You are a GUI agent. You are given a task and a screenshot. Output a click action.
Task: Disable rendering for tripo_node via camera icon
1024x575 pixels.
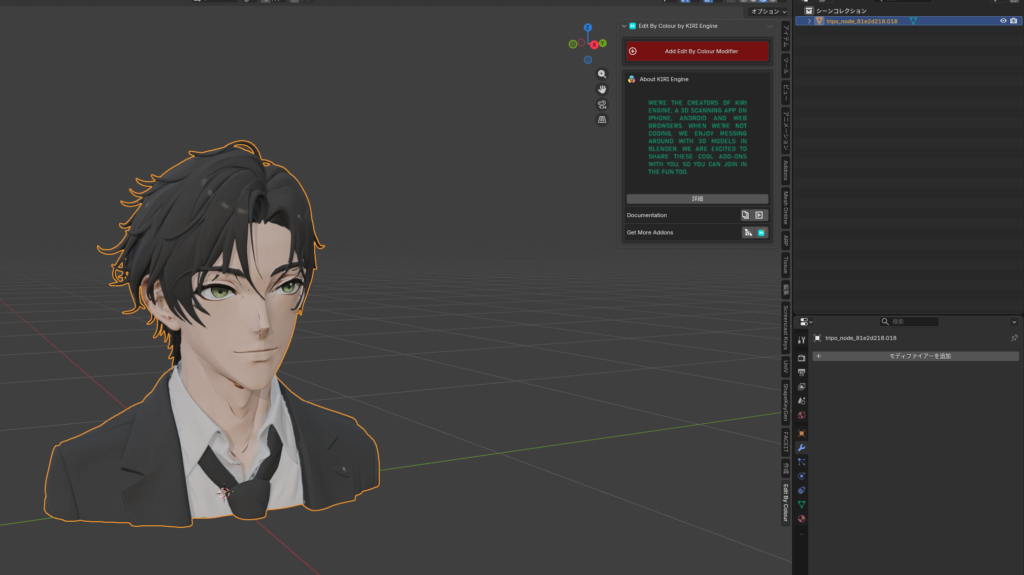[1013, 21]
